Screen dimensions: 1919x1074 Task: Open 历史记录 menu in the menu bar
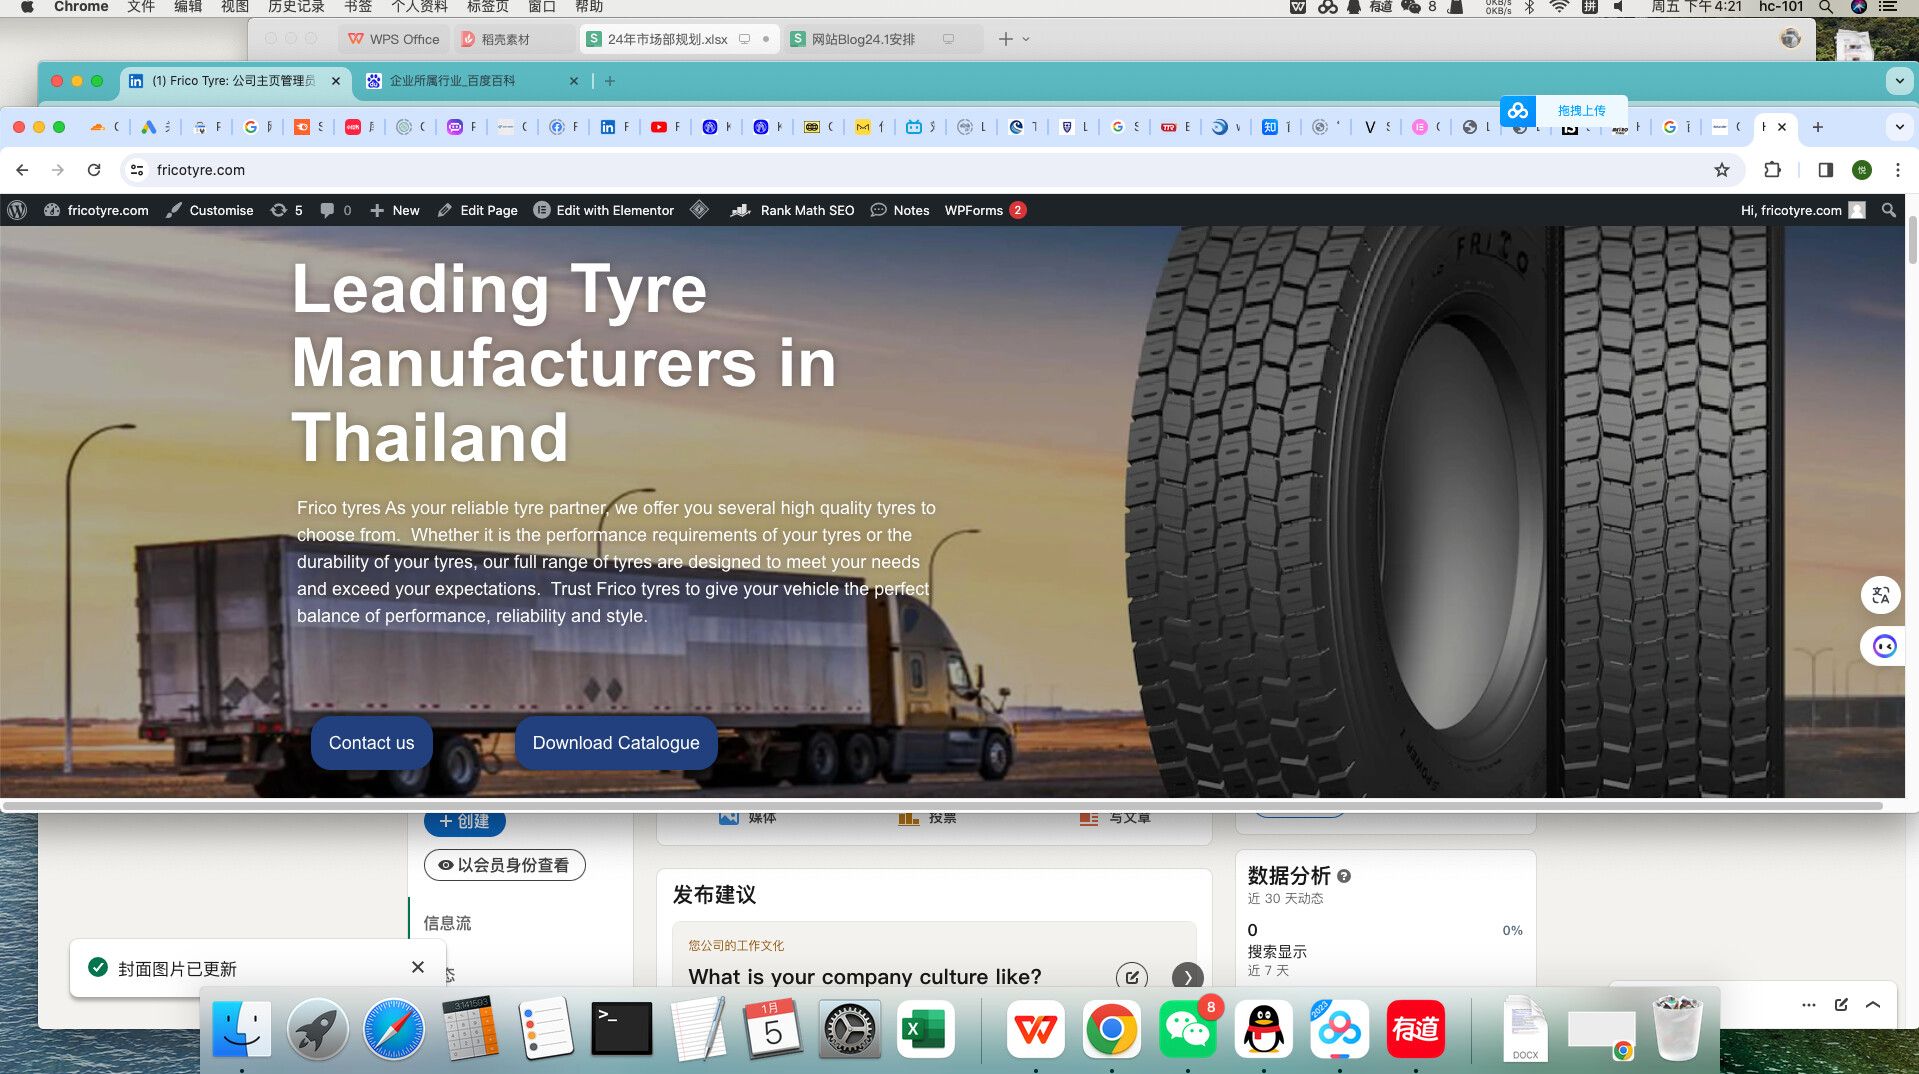[x=296, y=7]
